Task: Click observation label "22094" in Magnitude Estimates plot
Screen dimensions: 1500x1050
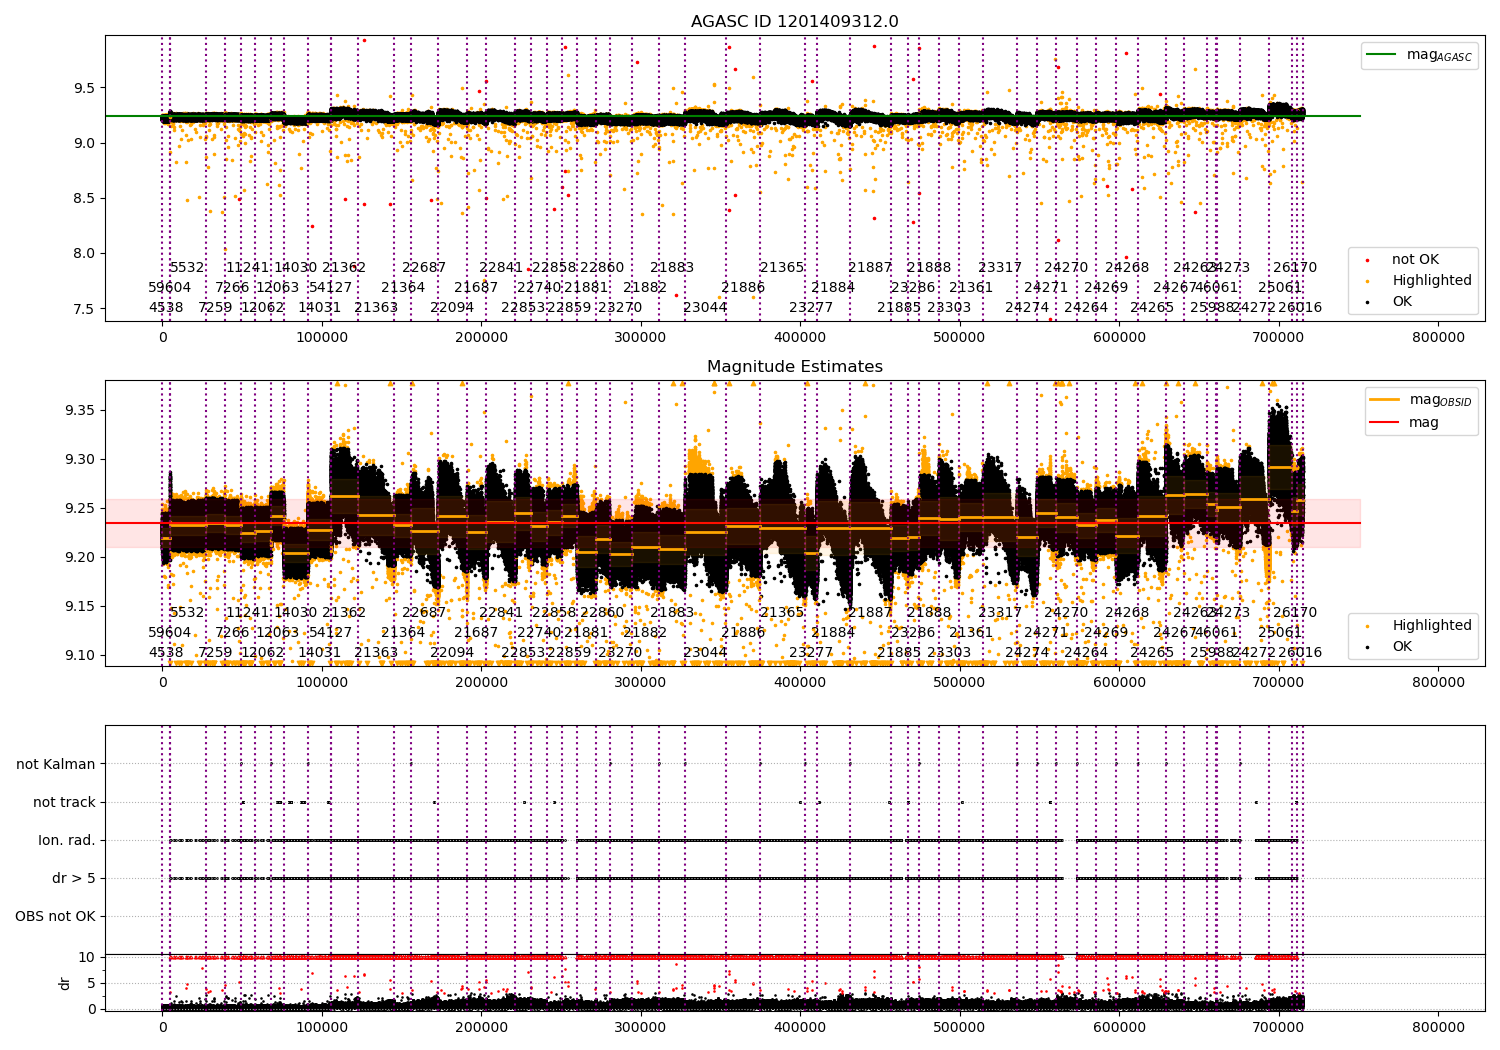Action: pos(452,653)
